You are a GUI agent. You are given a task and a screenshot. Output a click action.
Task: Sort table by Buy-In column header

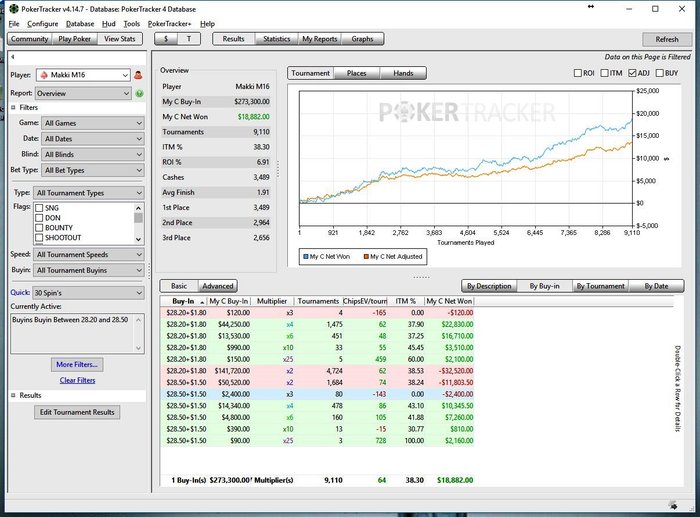pos(183,301)
